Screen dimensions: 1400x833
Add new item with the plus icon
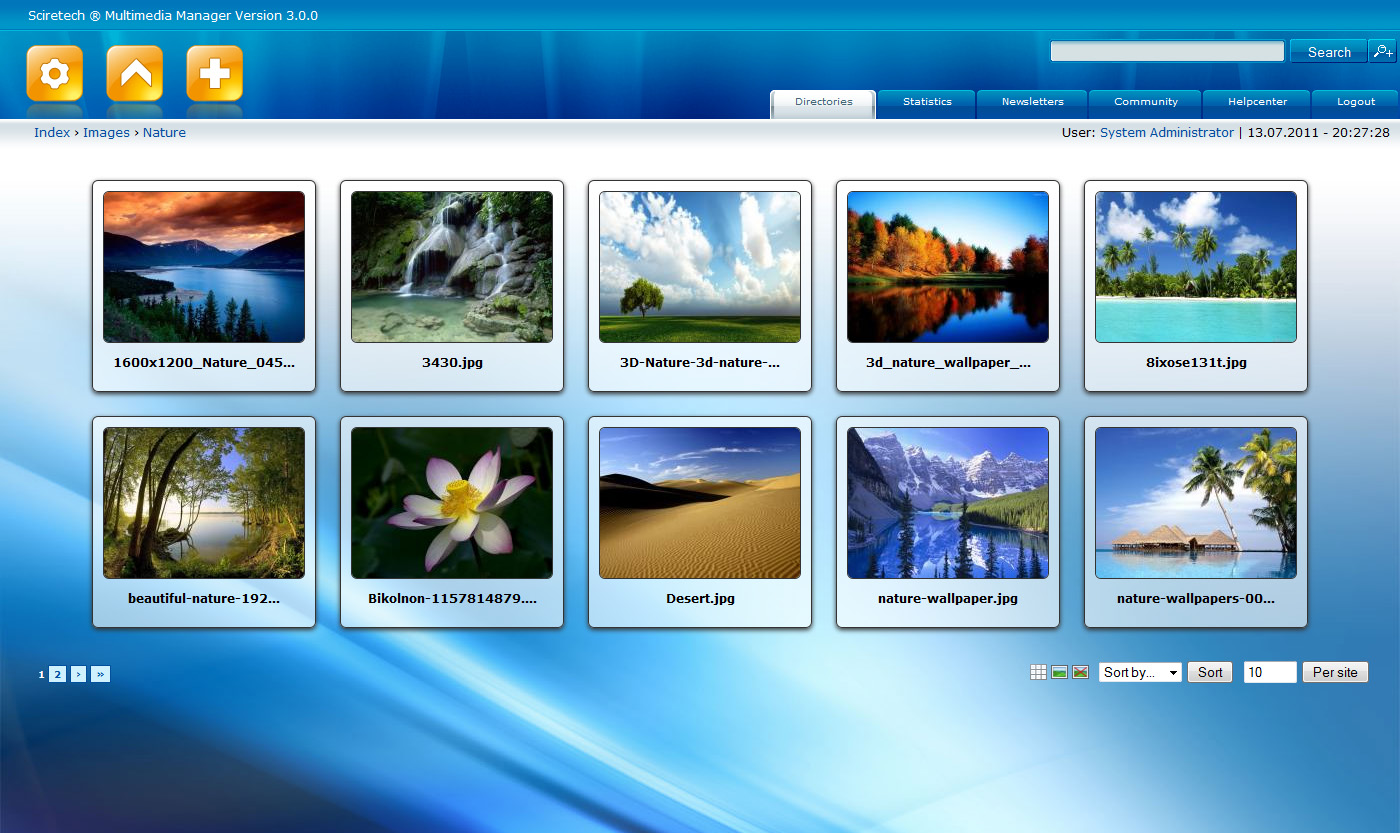215,73
